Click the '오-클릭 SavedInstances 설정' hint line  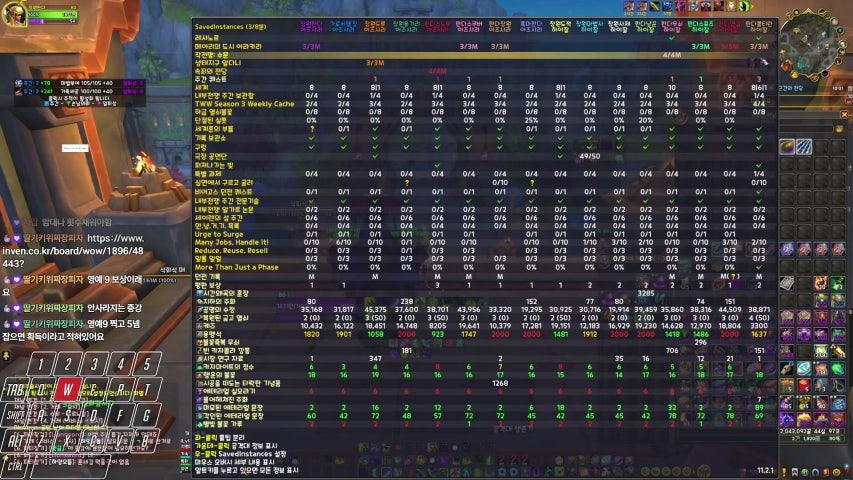coord(240,454)
